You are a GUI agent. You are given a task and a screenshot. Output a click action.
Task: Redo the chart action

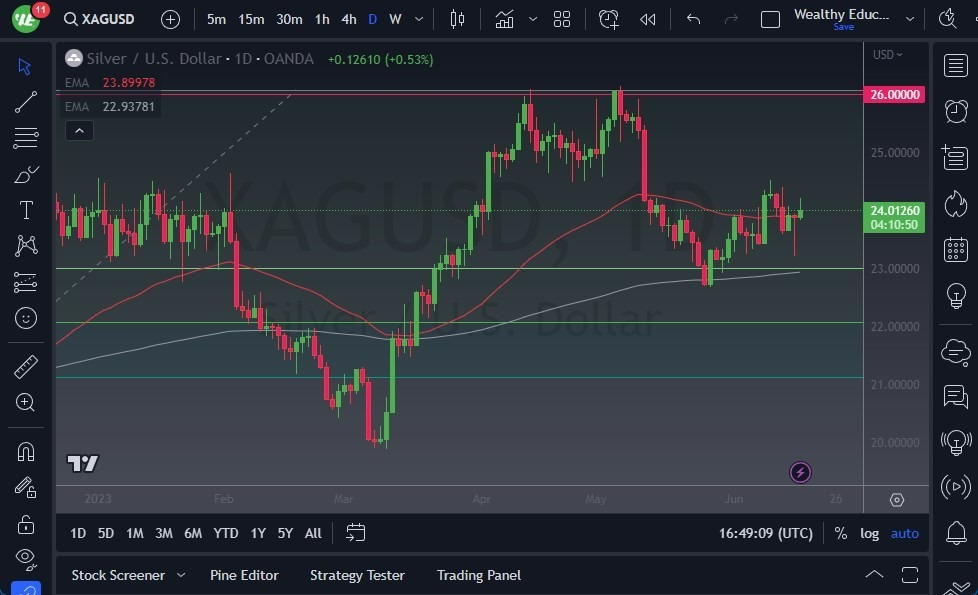click(731, 19)
